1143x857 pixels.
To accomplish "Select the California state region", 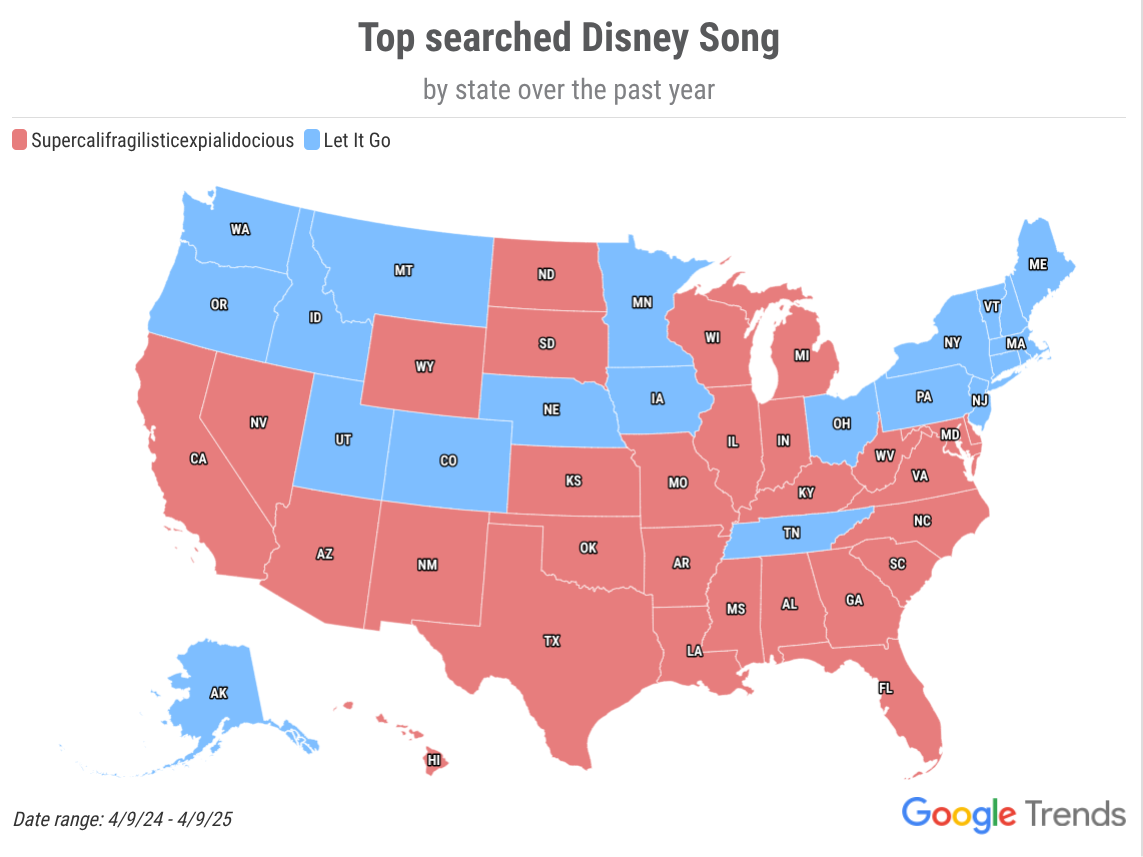I will pyautogui.click(x=198, y=458).
